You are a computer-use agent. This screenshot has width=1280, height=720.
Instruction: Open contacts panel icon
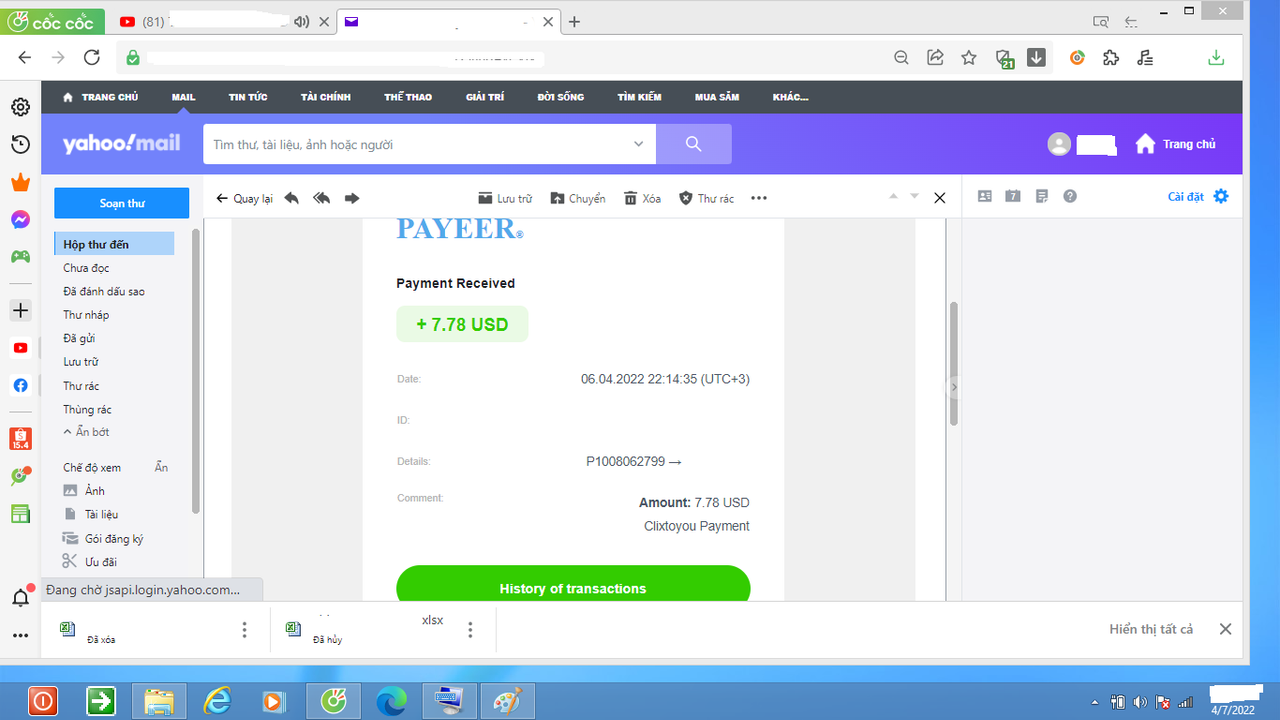tap(985, 196)
